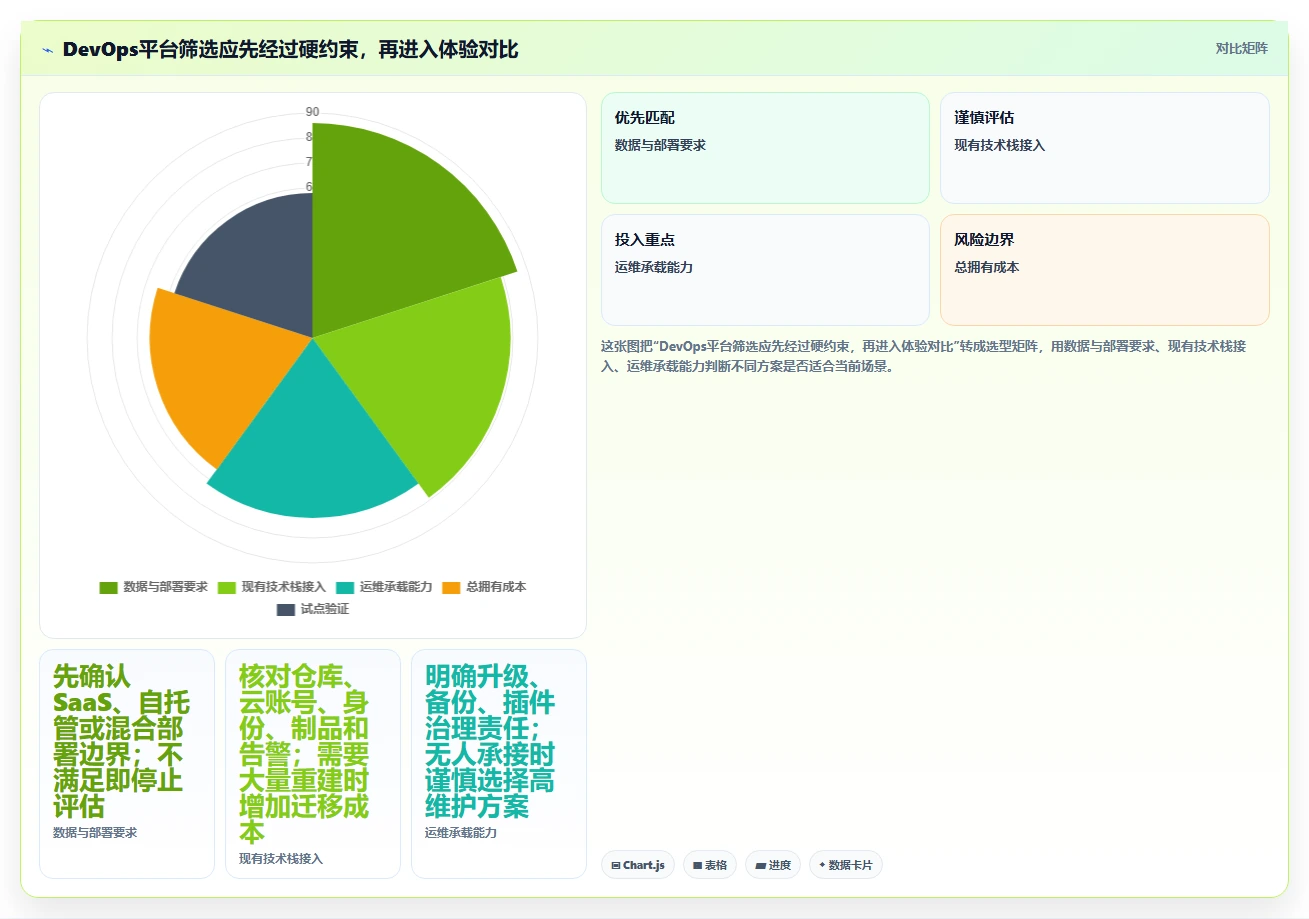The height and width of the screenshot is (919, 1309).
Task: Toggle 运维承载能力 legend swatch
Action: 345,587
